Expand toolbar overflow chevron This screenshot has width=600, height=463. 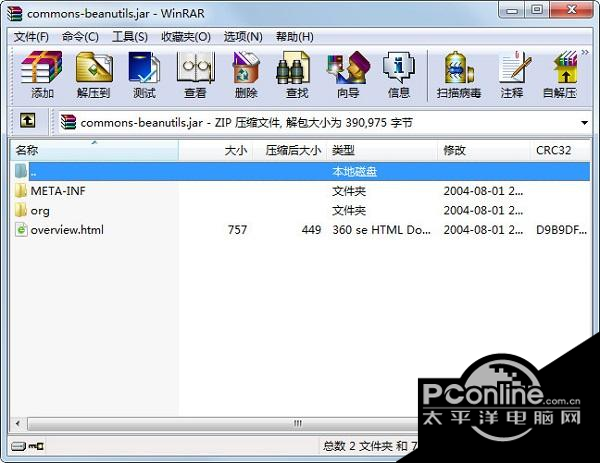click(585, 52)
